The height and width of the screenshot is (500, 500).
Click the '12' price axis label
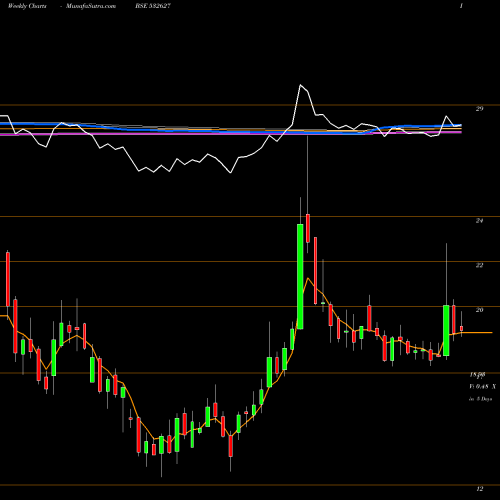(x=479, y=489)
